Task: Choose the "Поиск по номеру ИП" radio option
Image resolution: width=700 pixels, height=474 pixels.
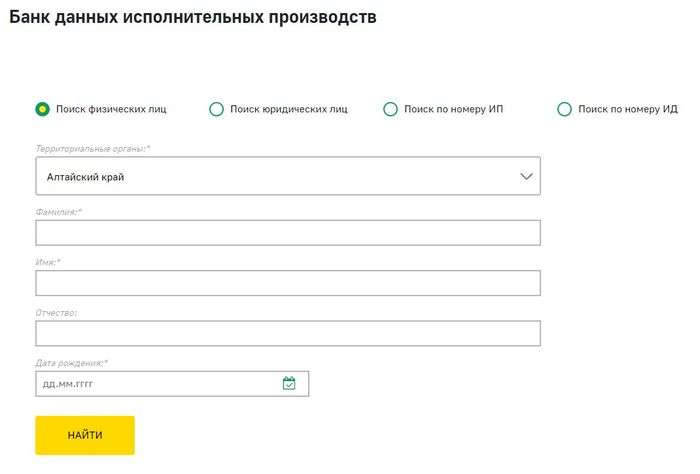Action: coord(391,109)
